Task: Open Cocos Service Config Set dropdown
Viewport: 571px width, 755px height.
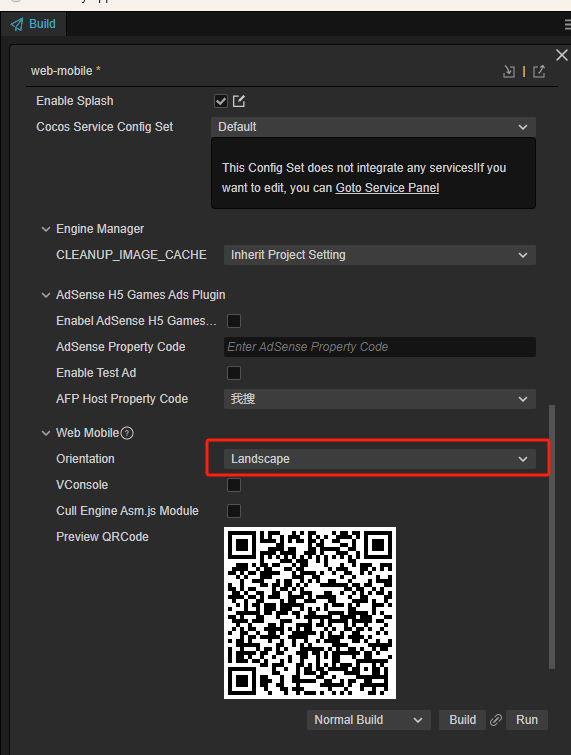Action: (x=373, y=127)
